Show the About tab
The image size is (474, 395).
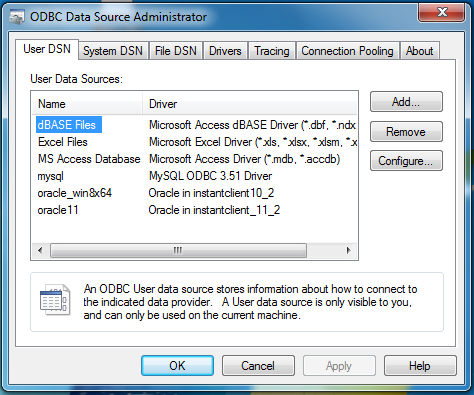[420, 51]
